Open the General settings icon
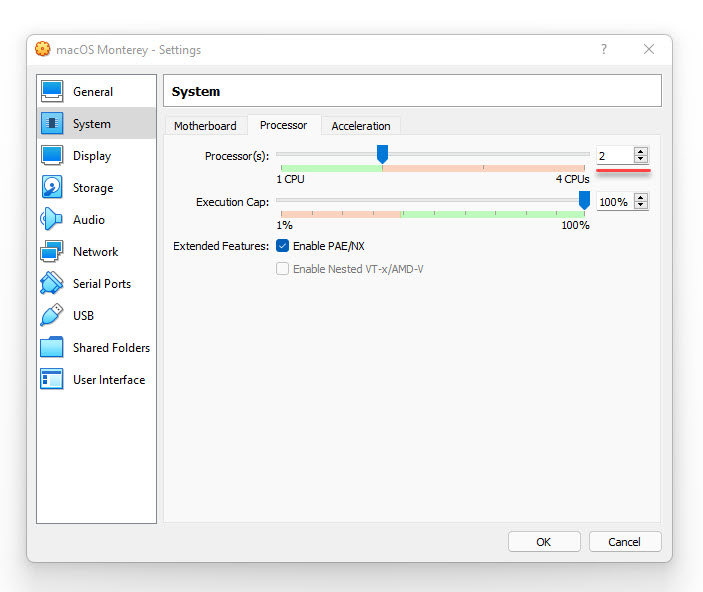Image resolution: width=703 pixels, height=592 pixels. point(52,91)
